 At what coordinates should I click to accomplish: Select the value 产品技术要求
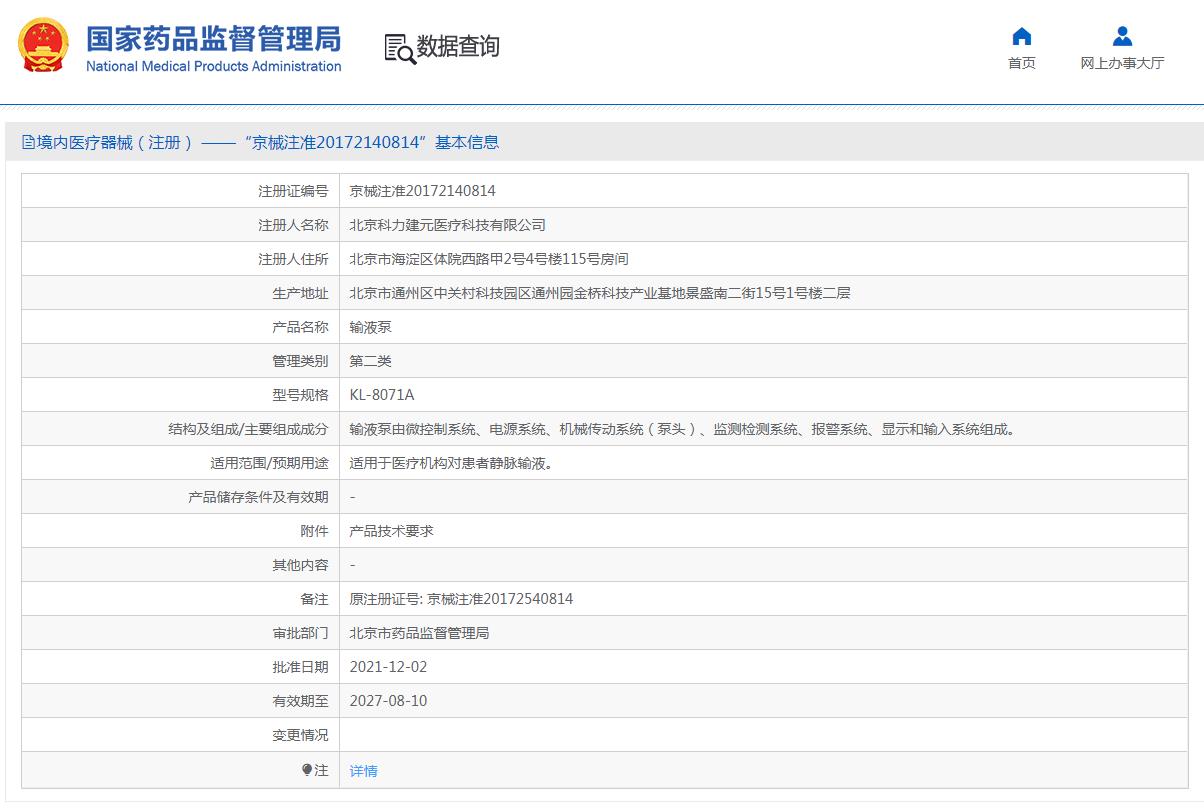(392, 531)
